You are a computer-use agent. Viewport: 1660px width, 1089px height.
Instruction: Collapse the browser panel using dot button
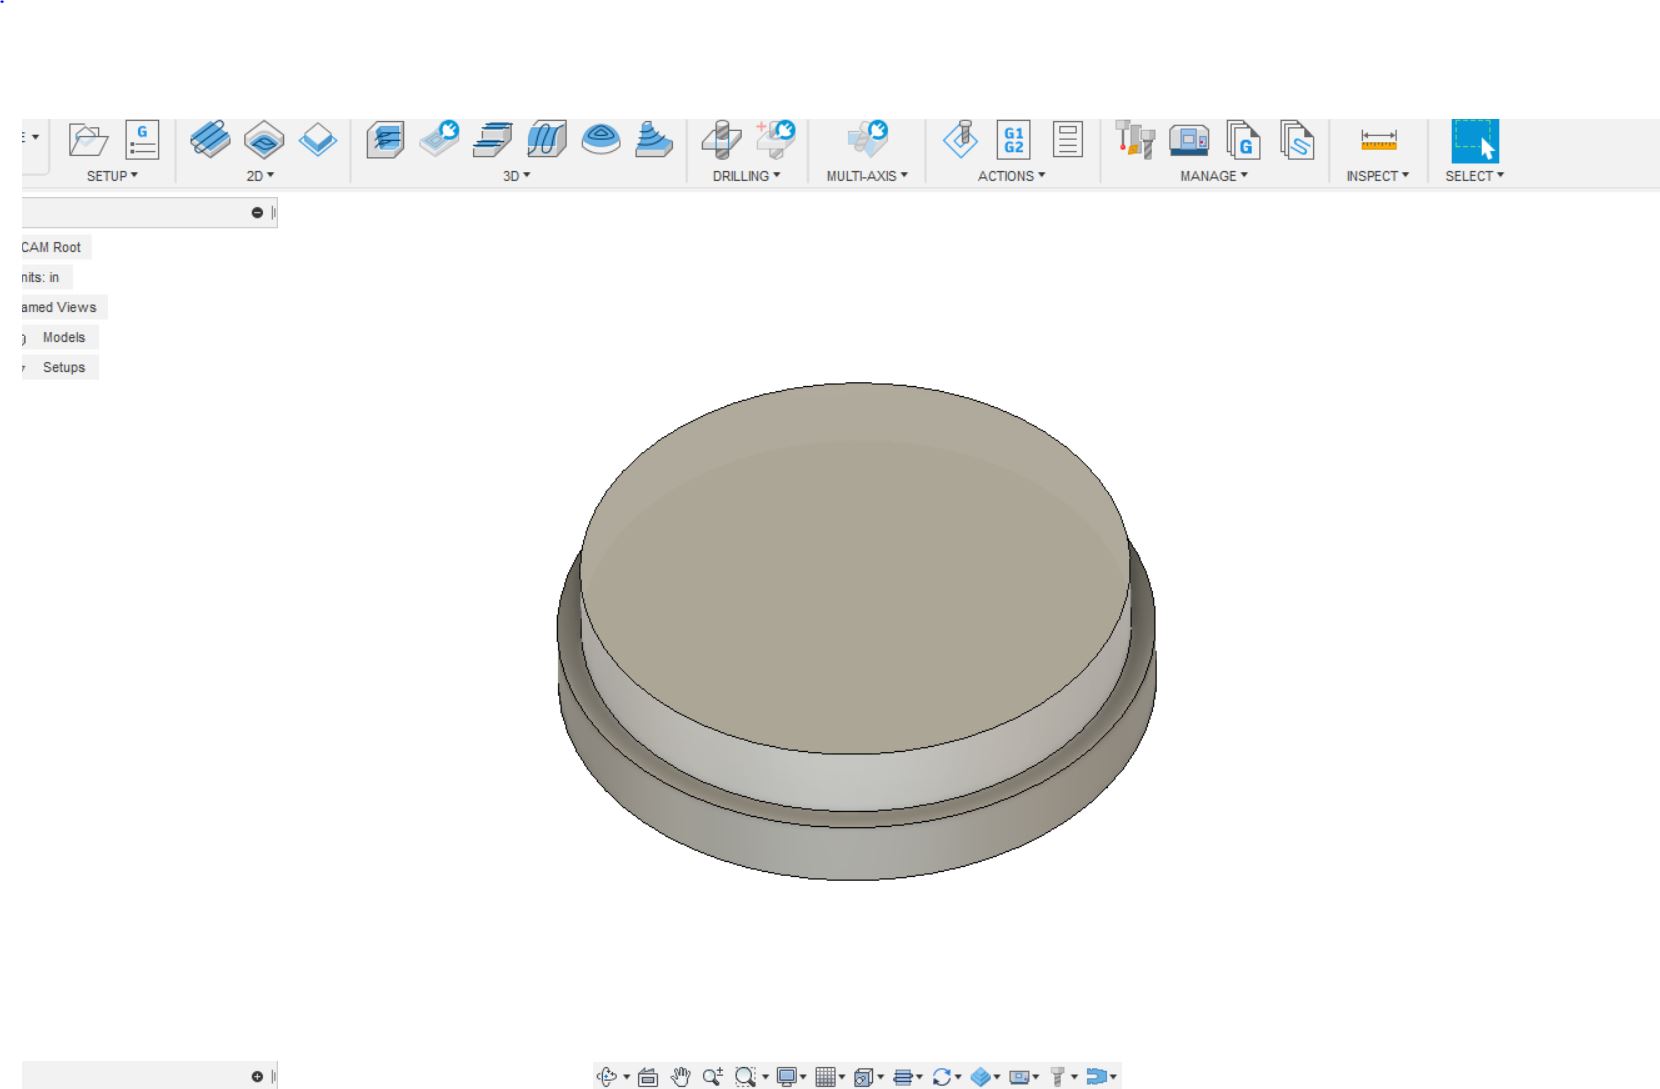point(257,213)
